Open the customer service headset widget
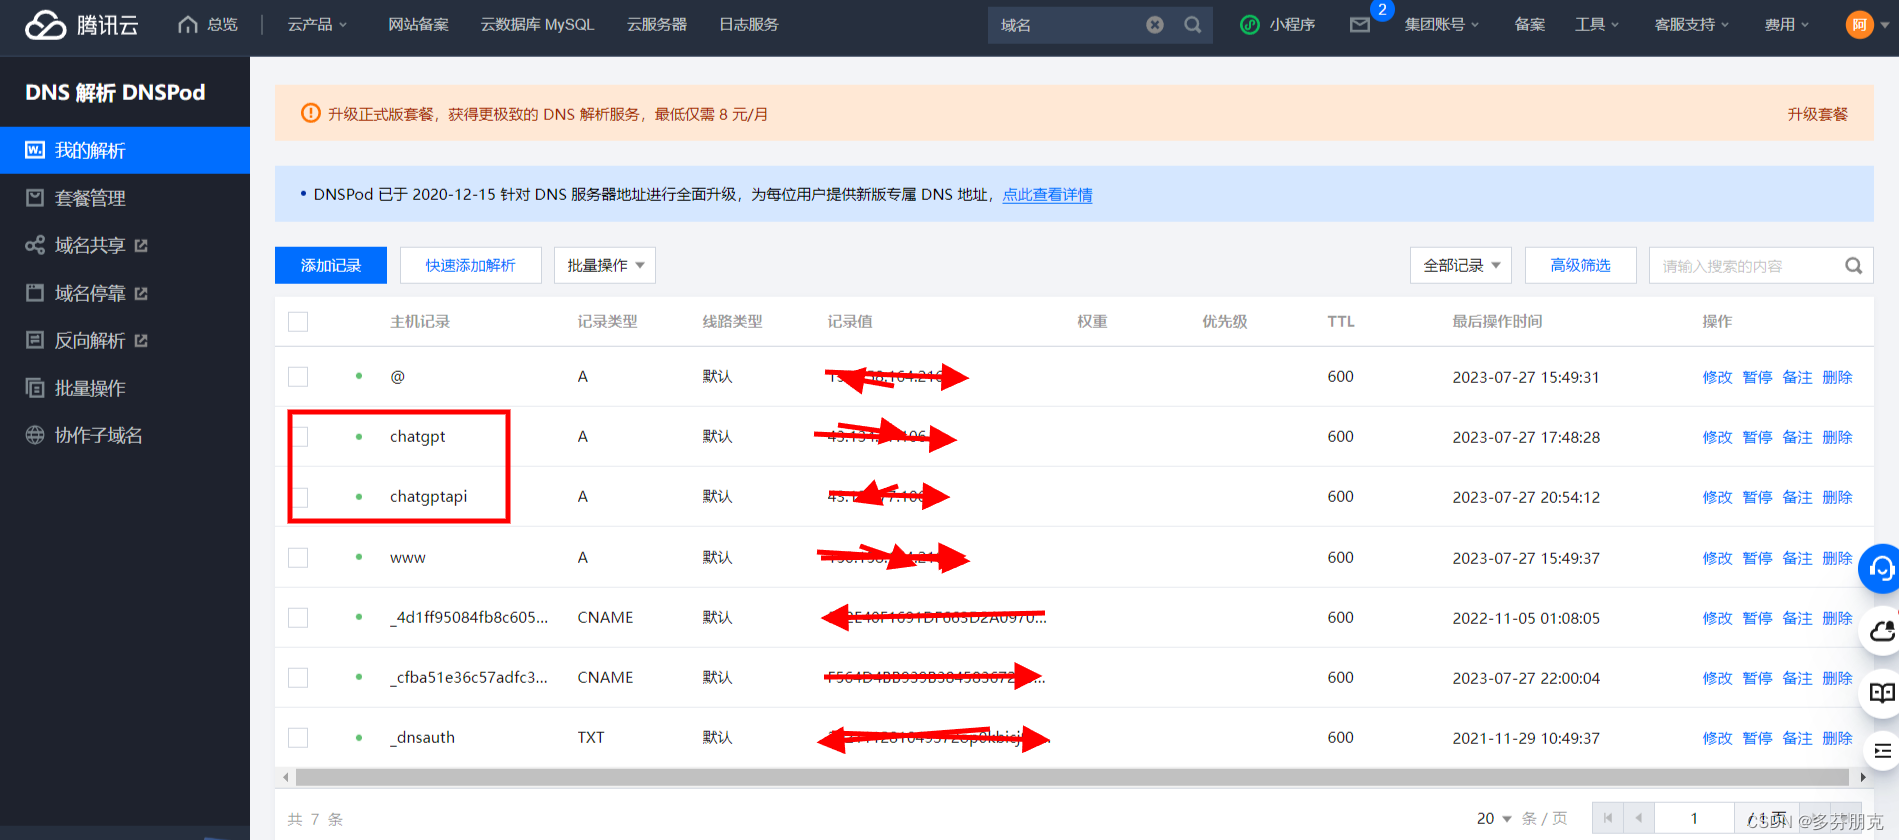Viewport: 1899px width, 840px height. pos(1880,569)
